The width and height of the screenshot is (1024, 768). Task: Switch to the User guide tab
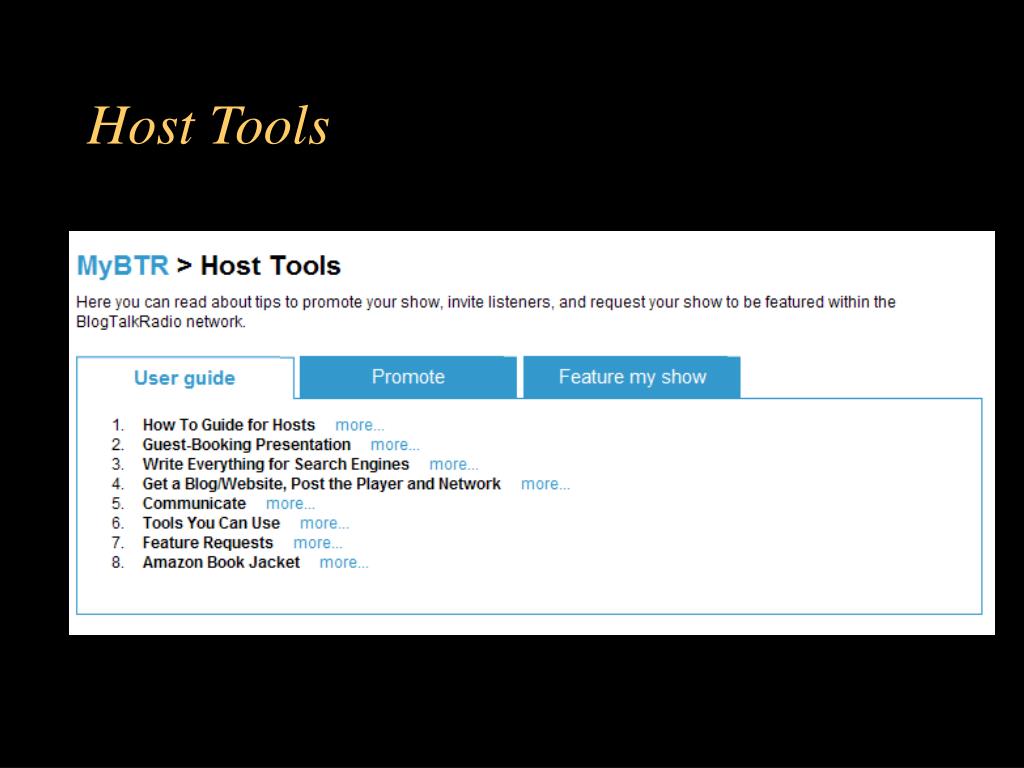[x=185, y=378]
